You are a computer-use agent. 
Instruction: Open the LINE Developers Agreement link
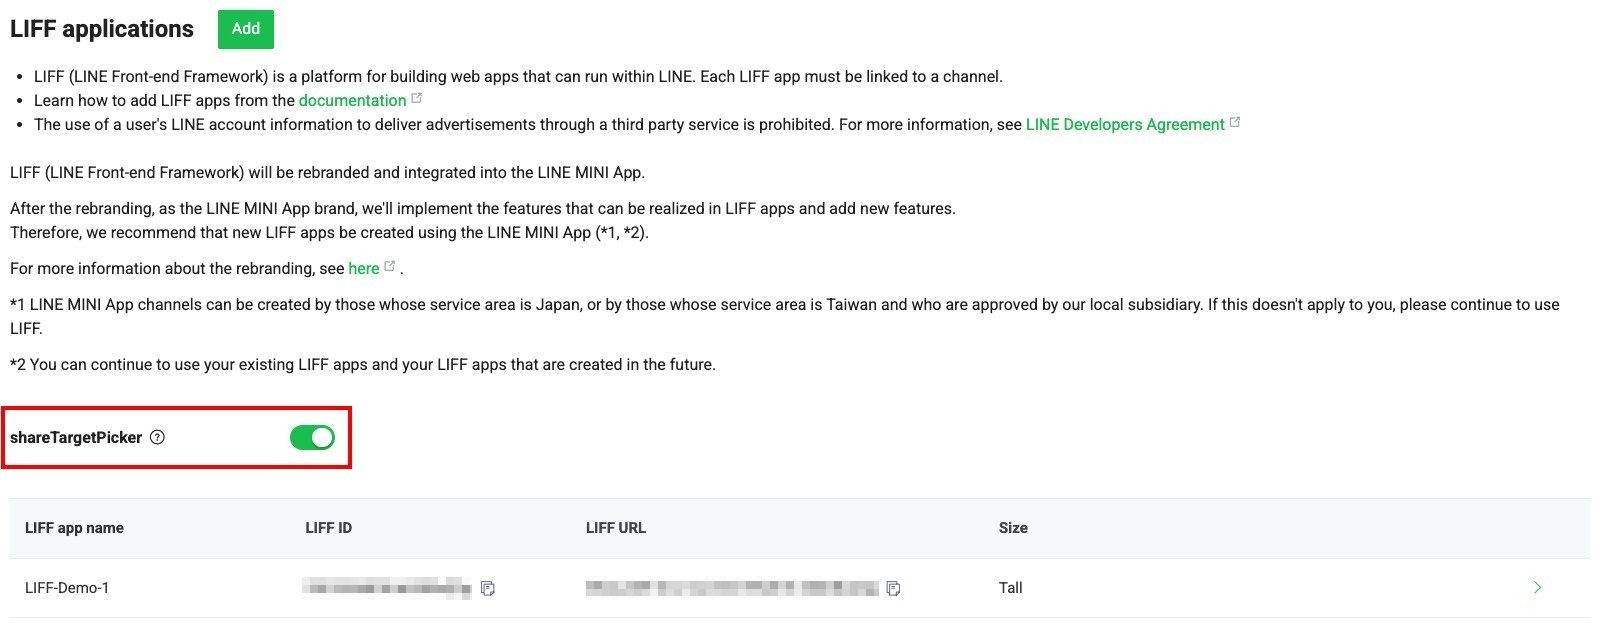(1125, 124)
